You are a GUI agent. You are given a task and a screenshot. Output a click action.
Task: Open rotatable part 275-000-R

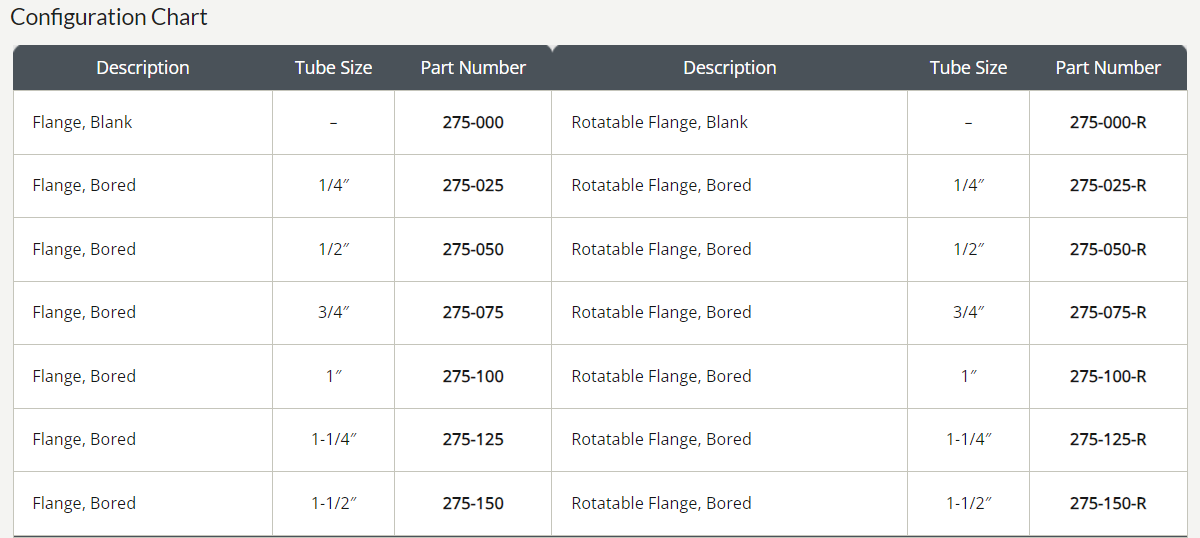(x=1108, y=123)
